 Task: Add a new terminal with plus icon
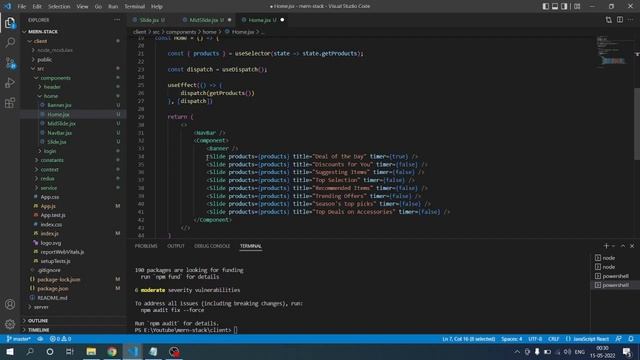coord(606,246)
